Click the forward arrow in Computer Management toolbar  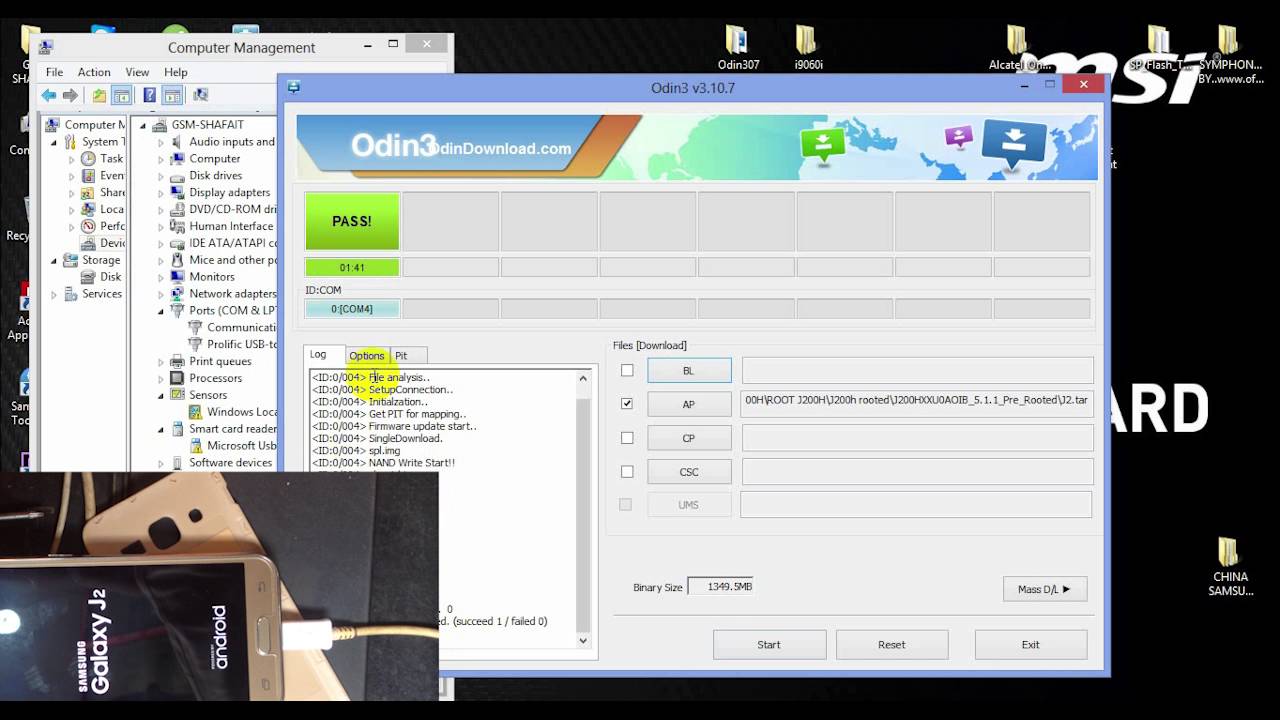tap(70, 96)
